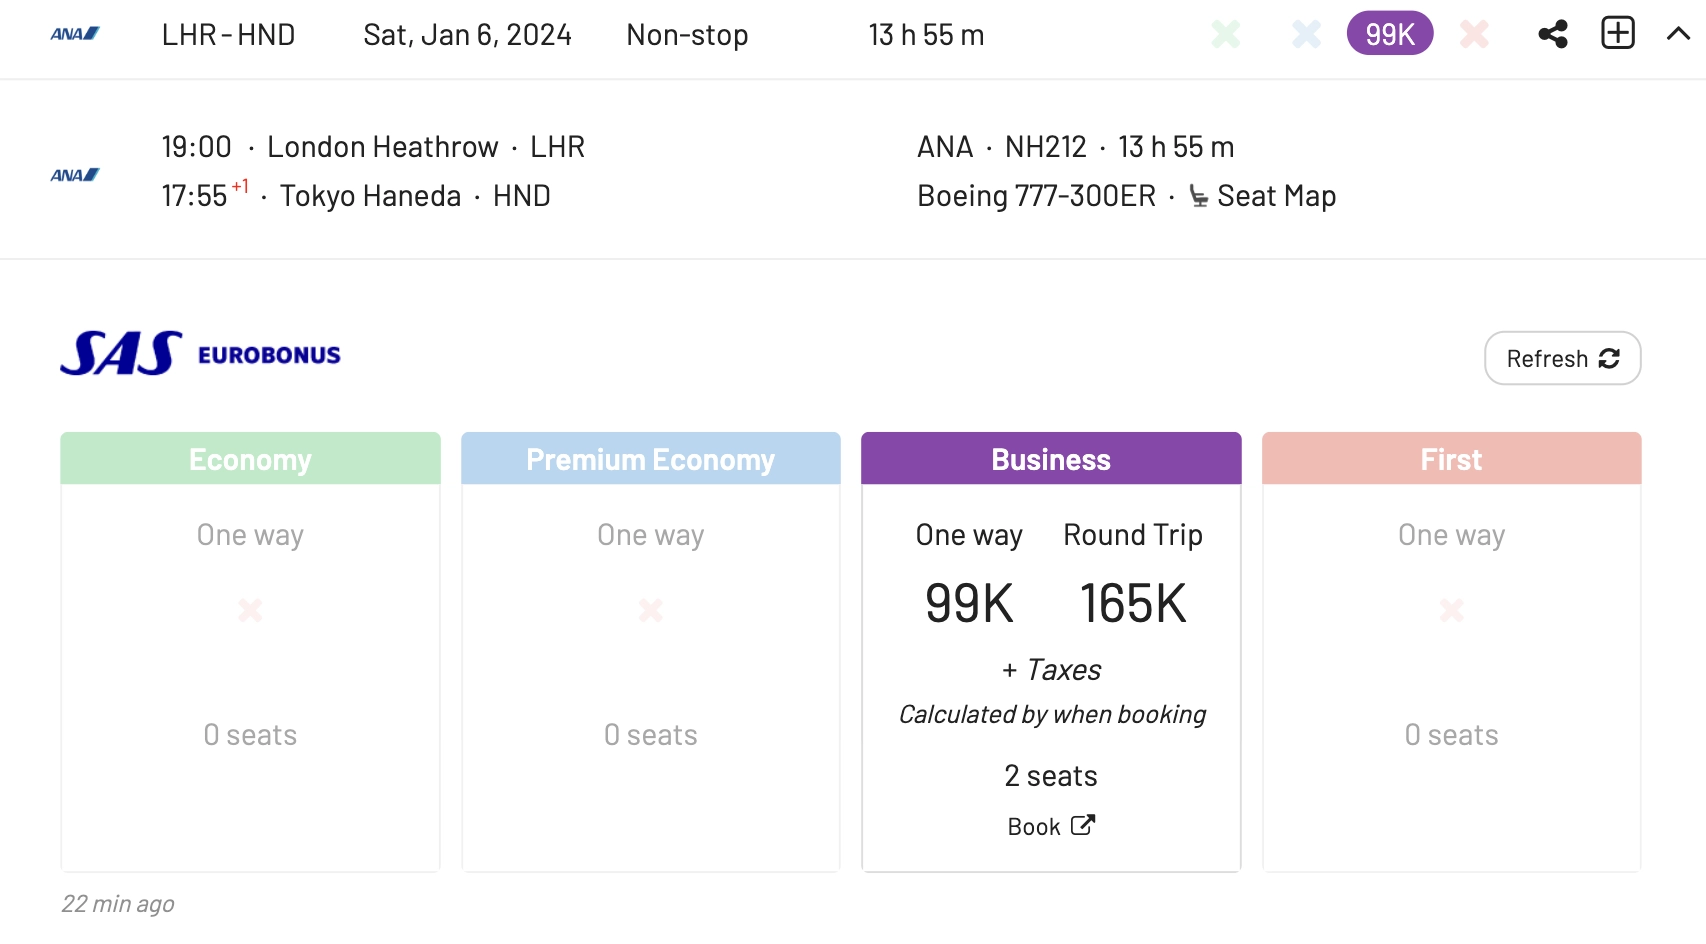
Task: Select the Economy cabin header
Action: pyautogui.click(x=250, y=459)
